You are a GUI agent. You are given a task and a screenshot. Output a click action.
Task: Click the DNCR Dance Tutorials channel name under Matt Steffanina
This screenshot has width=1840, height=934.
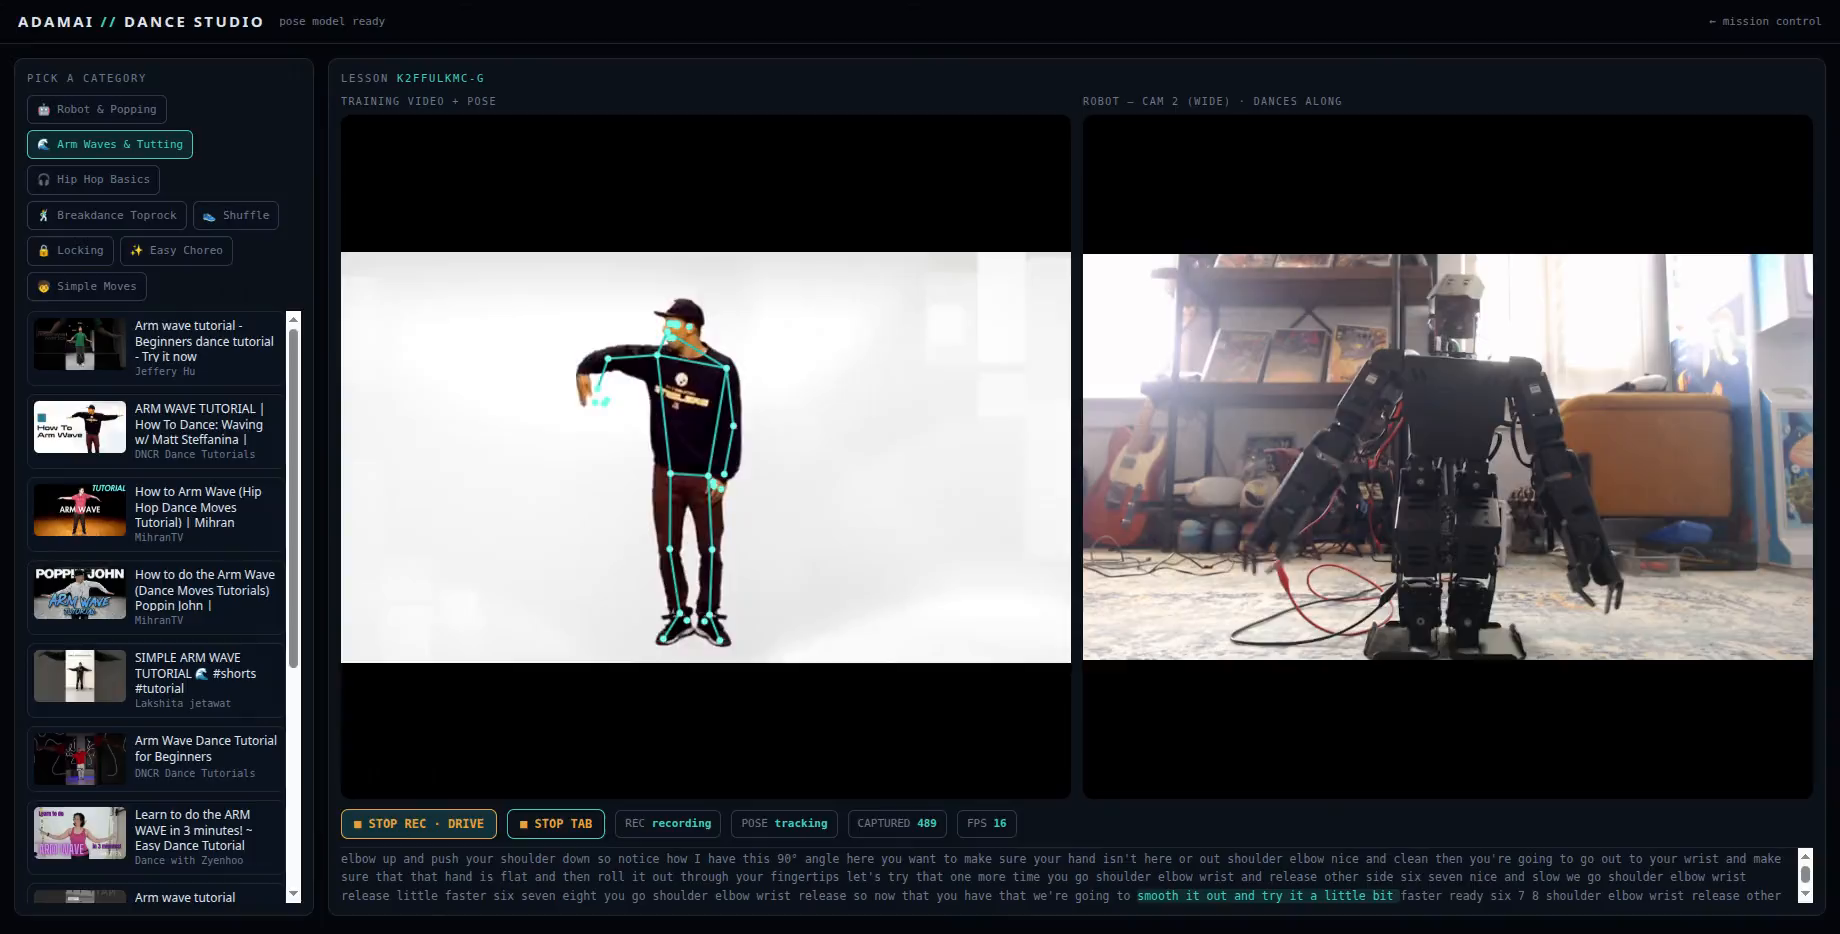tap(195, 455)
